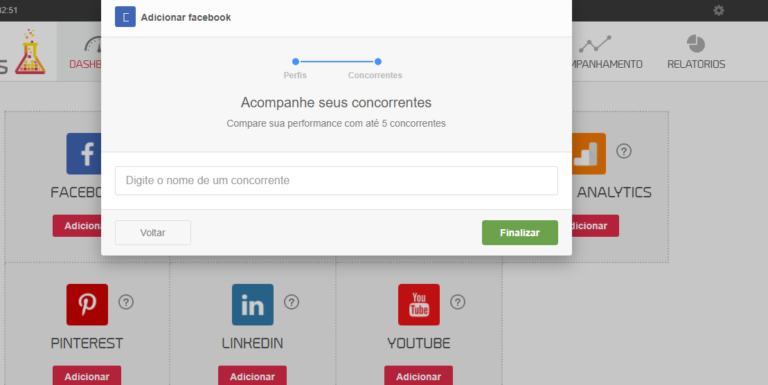This screenshot has width=768, height=385.
Task: Click the Finalizar button
Action: point(520,233)
